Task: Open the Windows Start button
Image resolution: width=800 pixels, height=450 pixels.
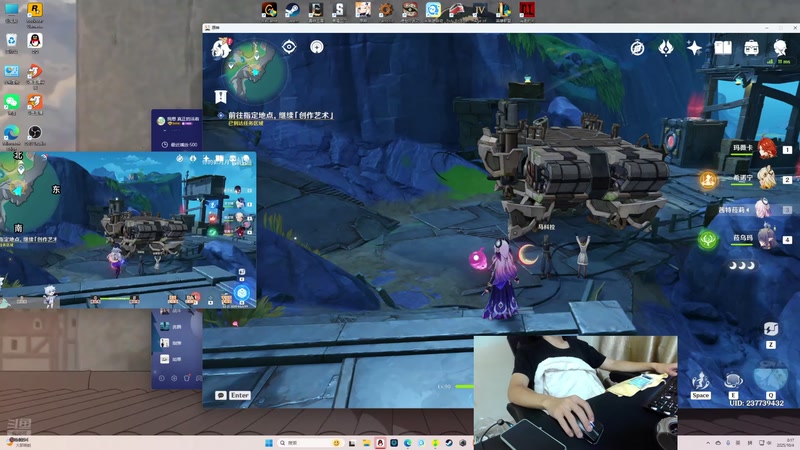Action: coord(269,443)
